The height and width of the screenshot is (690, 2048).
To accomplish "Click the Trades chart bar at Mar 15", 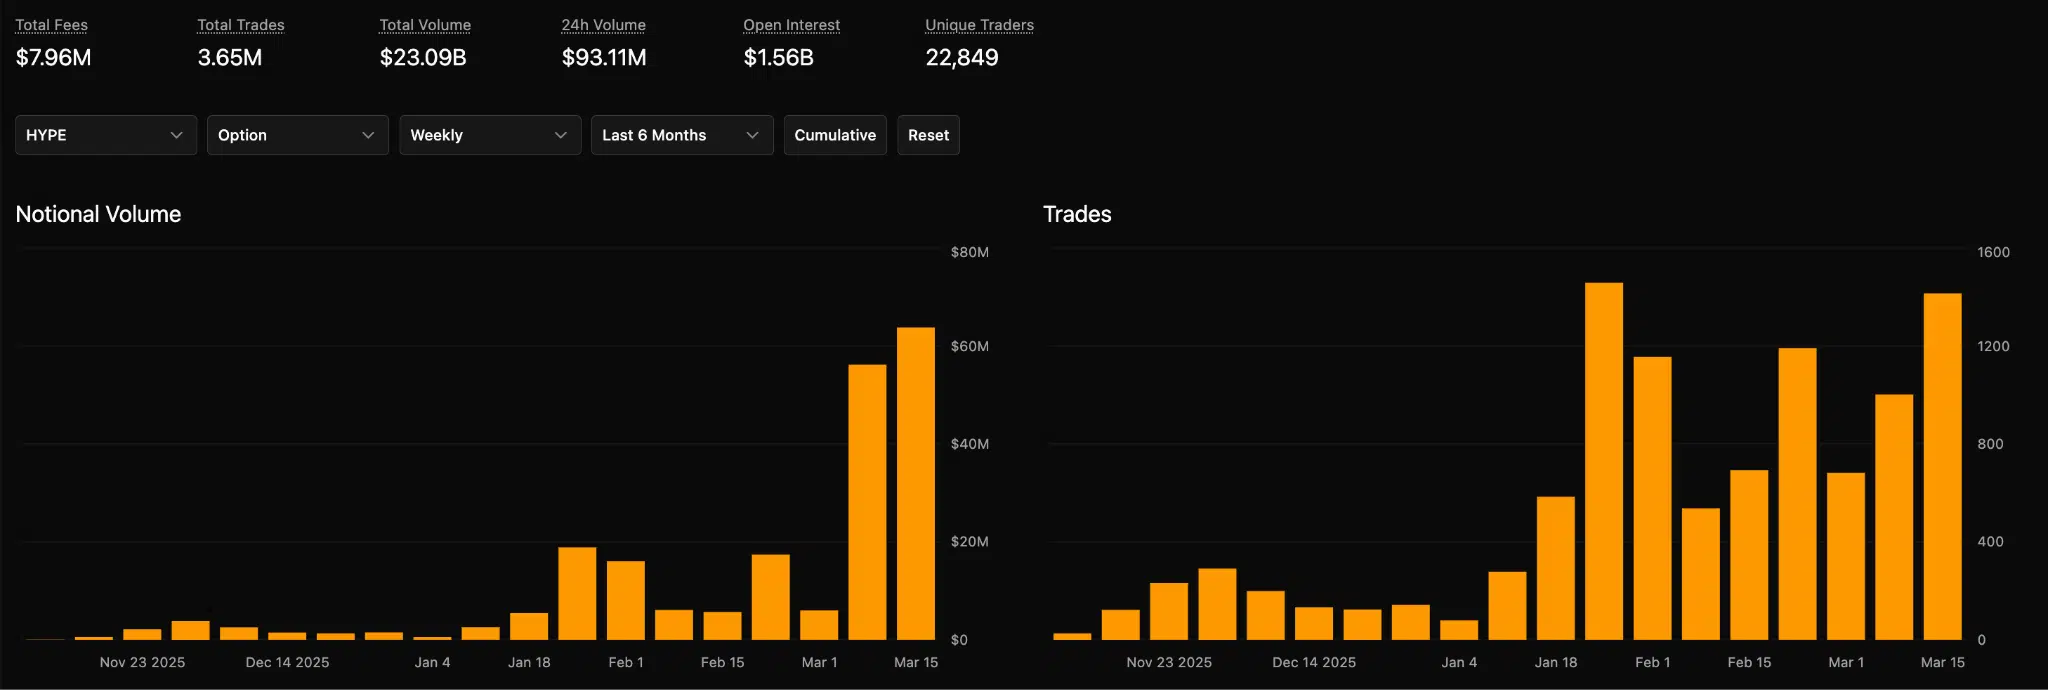I will pyautogui.click(x=1942, y=466).
